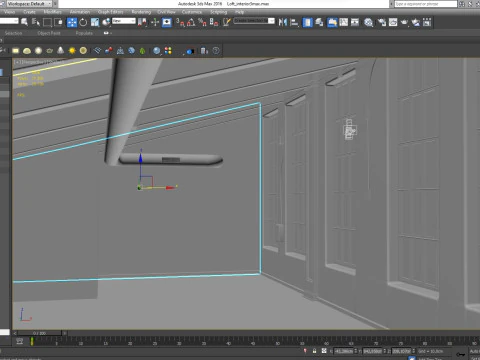Image resolution: width=480 pixels, height=360 pixels.
Task: Click previous frame arrow on time slider
Action: tap(15, 333)
